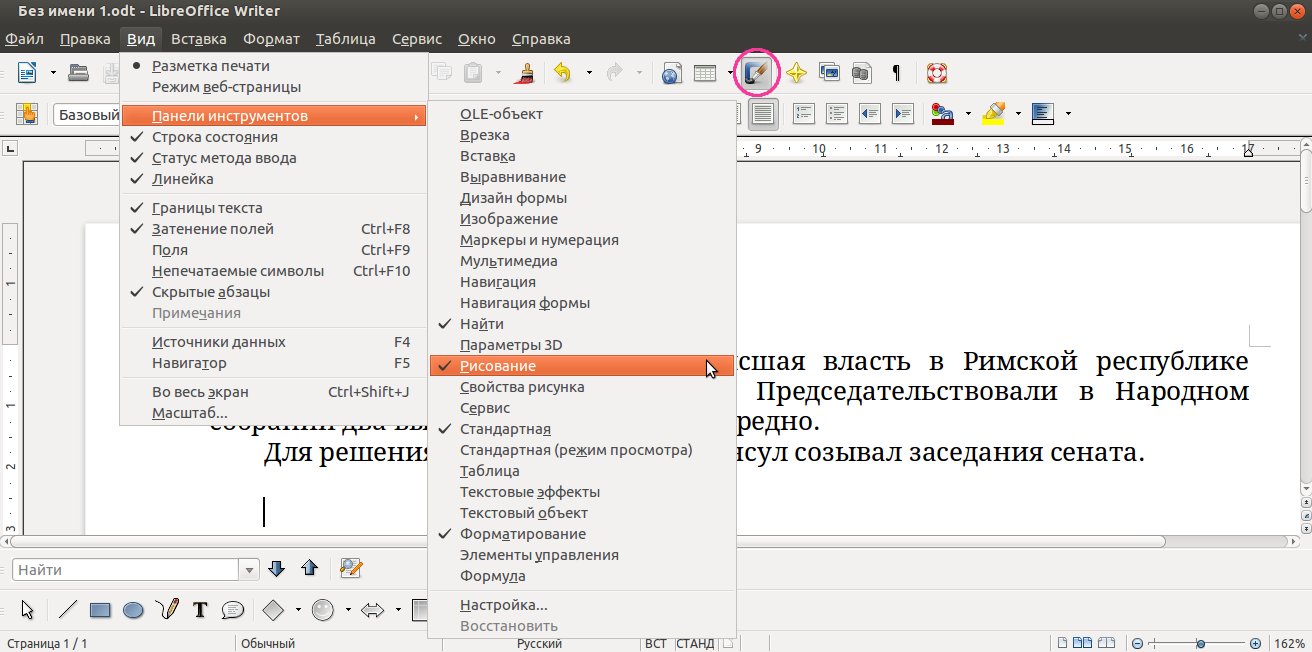The height and width of the screenshot is (652, 1312).
Task: Click the Clone Formatting paintbrush icon
Action: [x=523, y=73]
